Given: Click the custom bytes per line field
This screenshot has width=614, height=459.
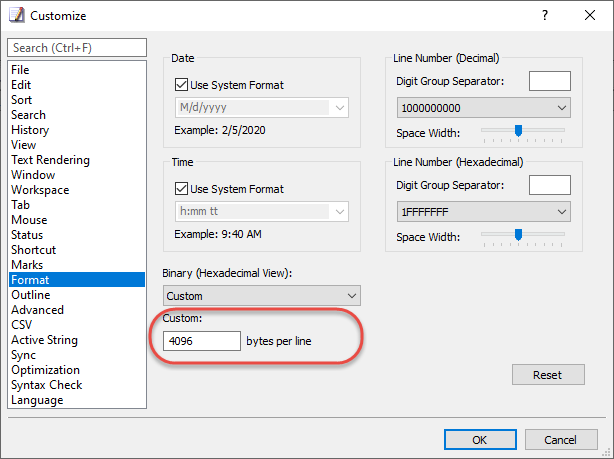Looking at the screenshot, I should 202,341.
